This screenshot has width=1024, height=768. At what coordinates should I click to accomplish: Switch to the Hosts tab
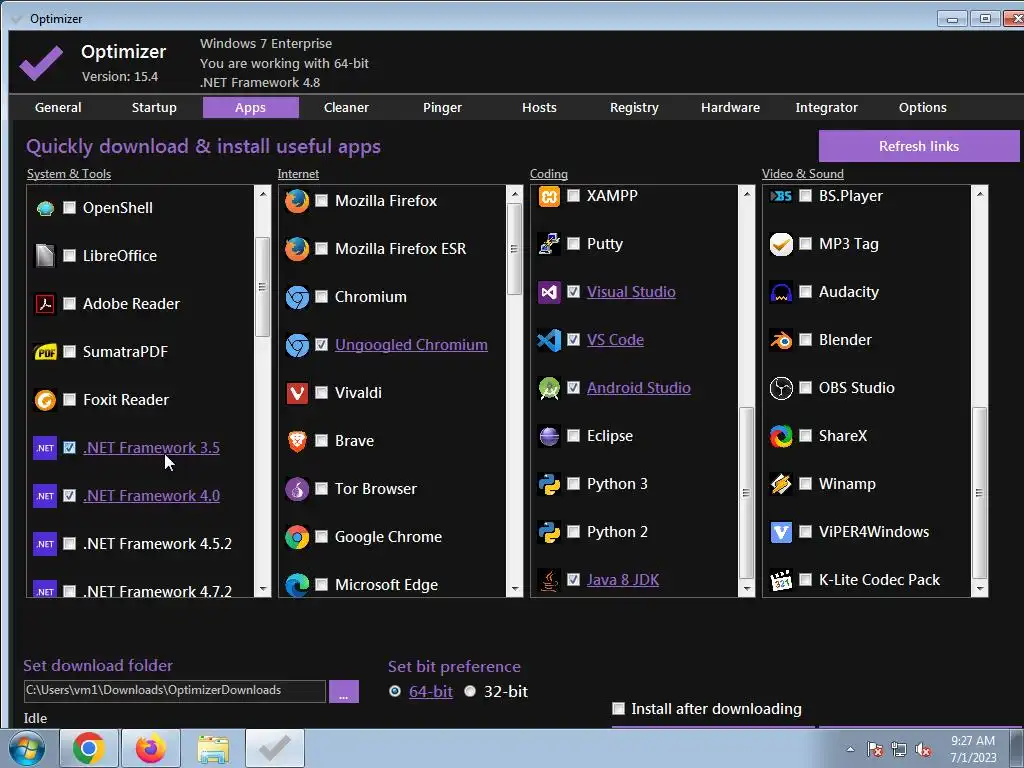point(539,108)
